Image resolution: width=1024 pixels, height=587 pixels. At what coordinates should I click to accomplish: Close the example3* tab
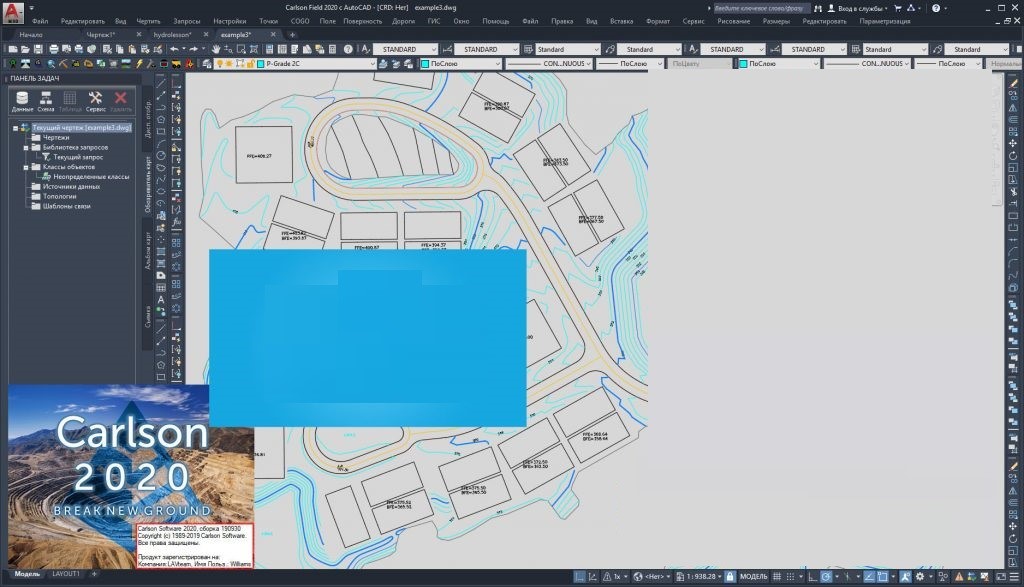coord(273,35)
